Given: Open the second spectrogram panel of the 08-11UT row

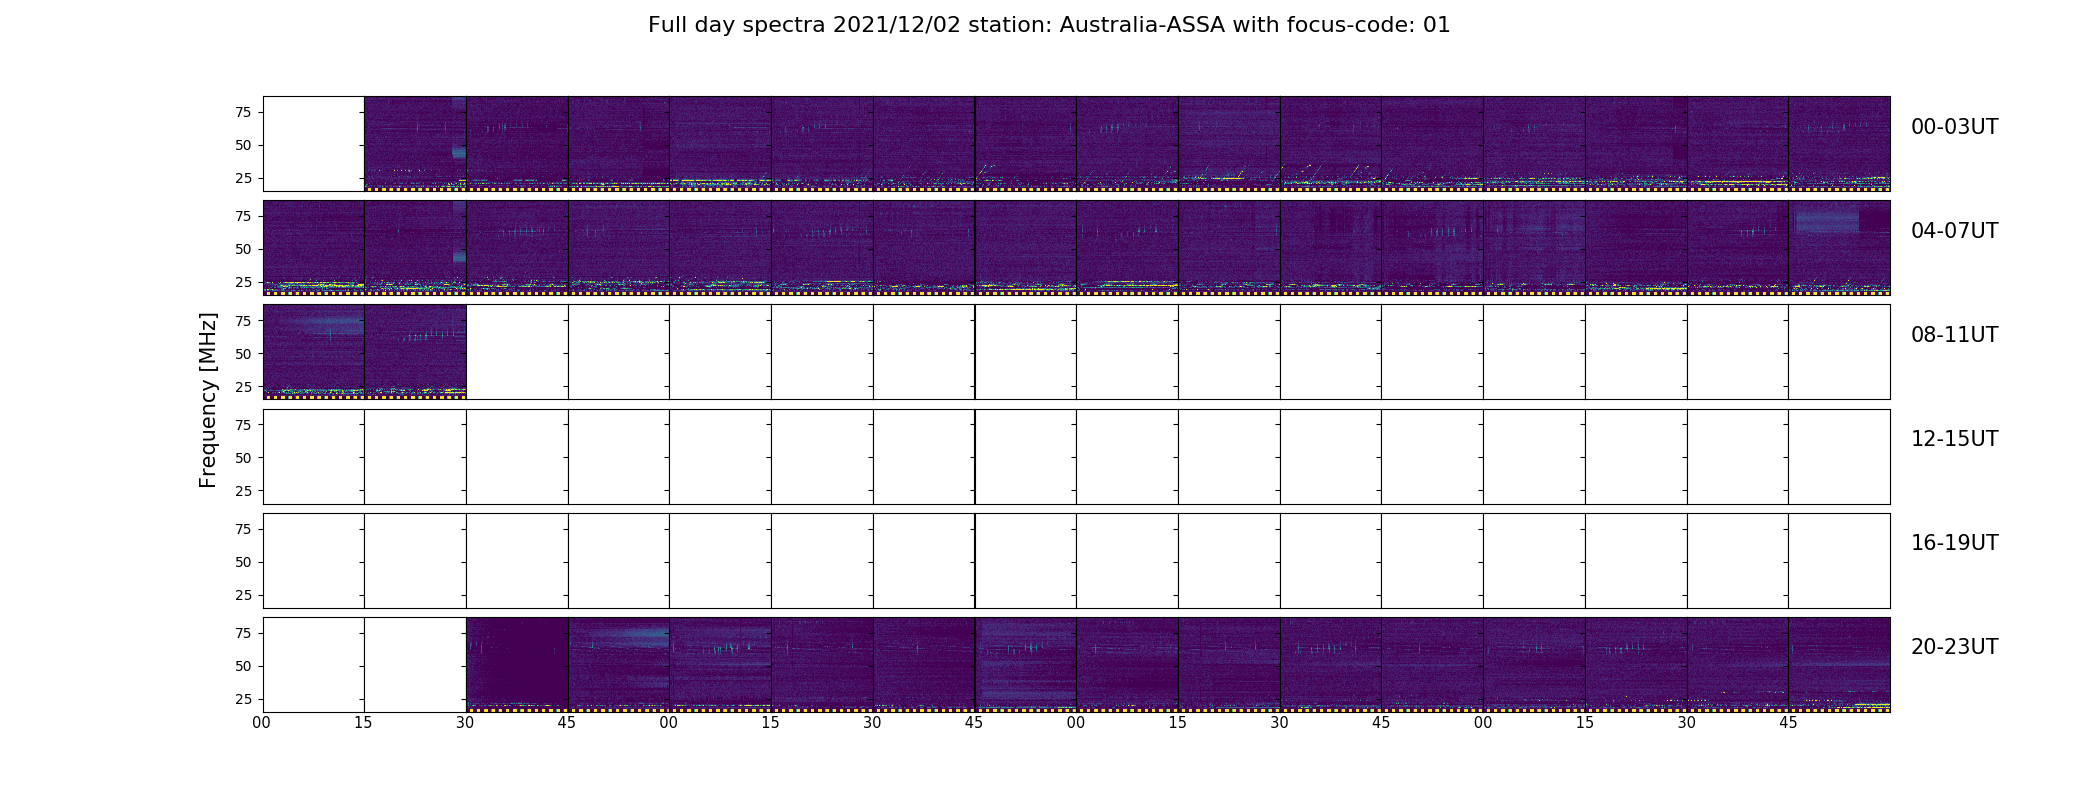Looking at the screenshot, I should click(x=416, y=352).
